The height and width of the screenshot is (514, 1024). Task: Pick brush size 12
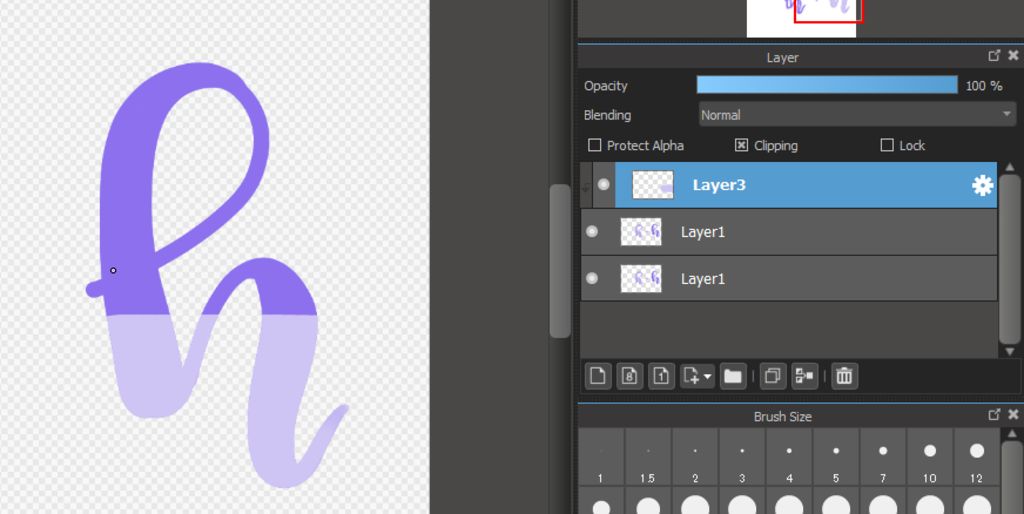pos(977,457)
